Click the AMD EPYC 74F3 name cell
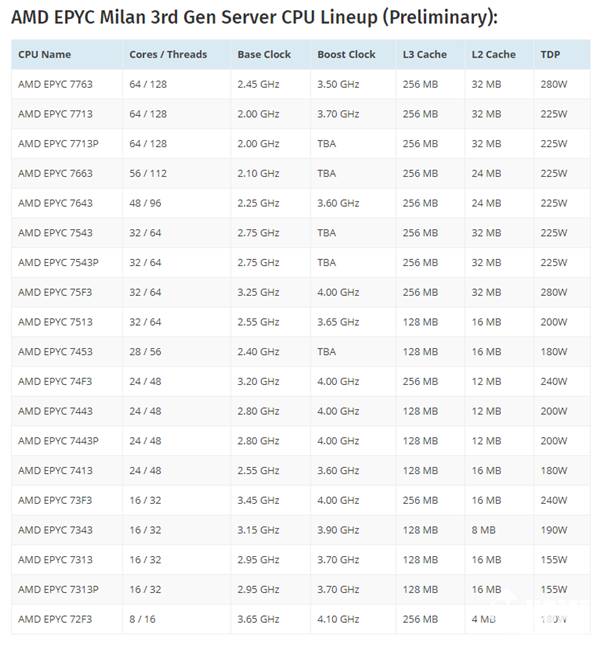The image size is (600, 646). point(55,382)
